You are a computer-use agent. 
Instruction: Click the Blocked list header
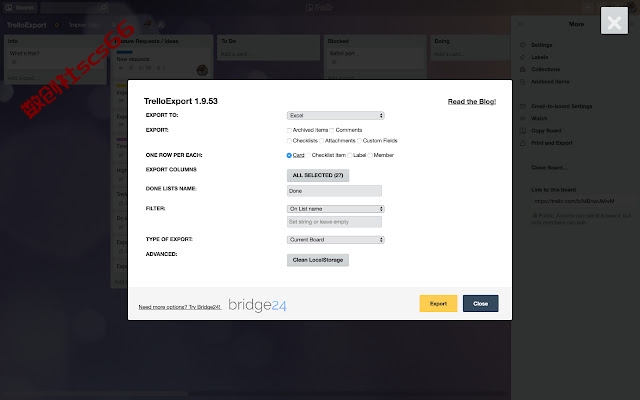[x=338, y=41]
